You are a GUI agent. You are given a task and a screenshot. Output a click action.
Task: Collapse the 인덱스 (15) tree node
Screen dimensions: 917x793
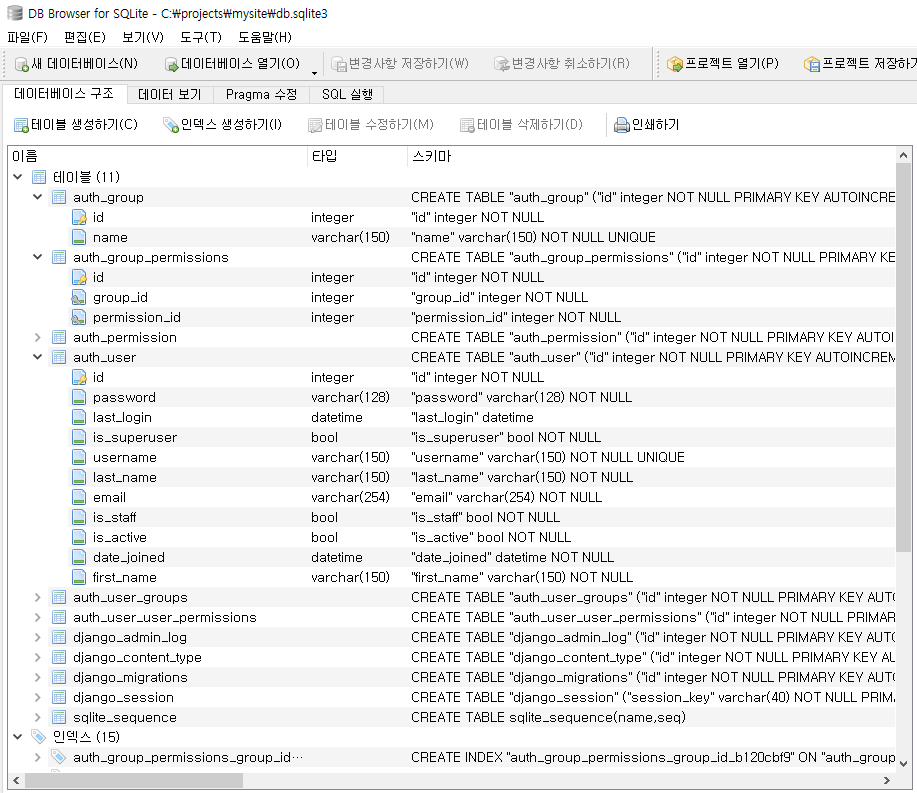pos(18,737)
